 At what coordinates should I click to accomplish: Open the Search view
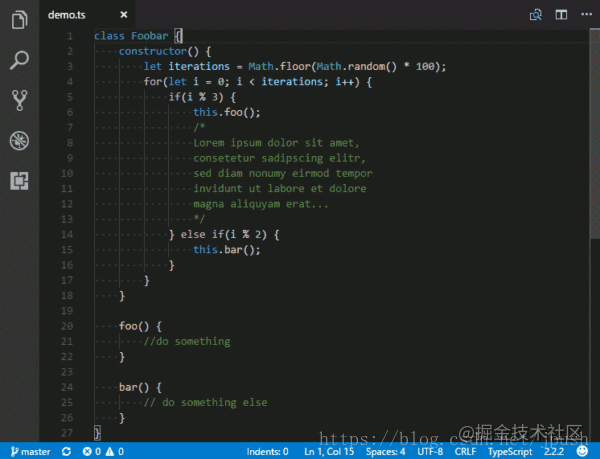tap(19, 60)
